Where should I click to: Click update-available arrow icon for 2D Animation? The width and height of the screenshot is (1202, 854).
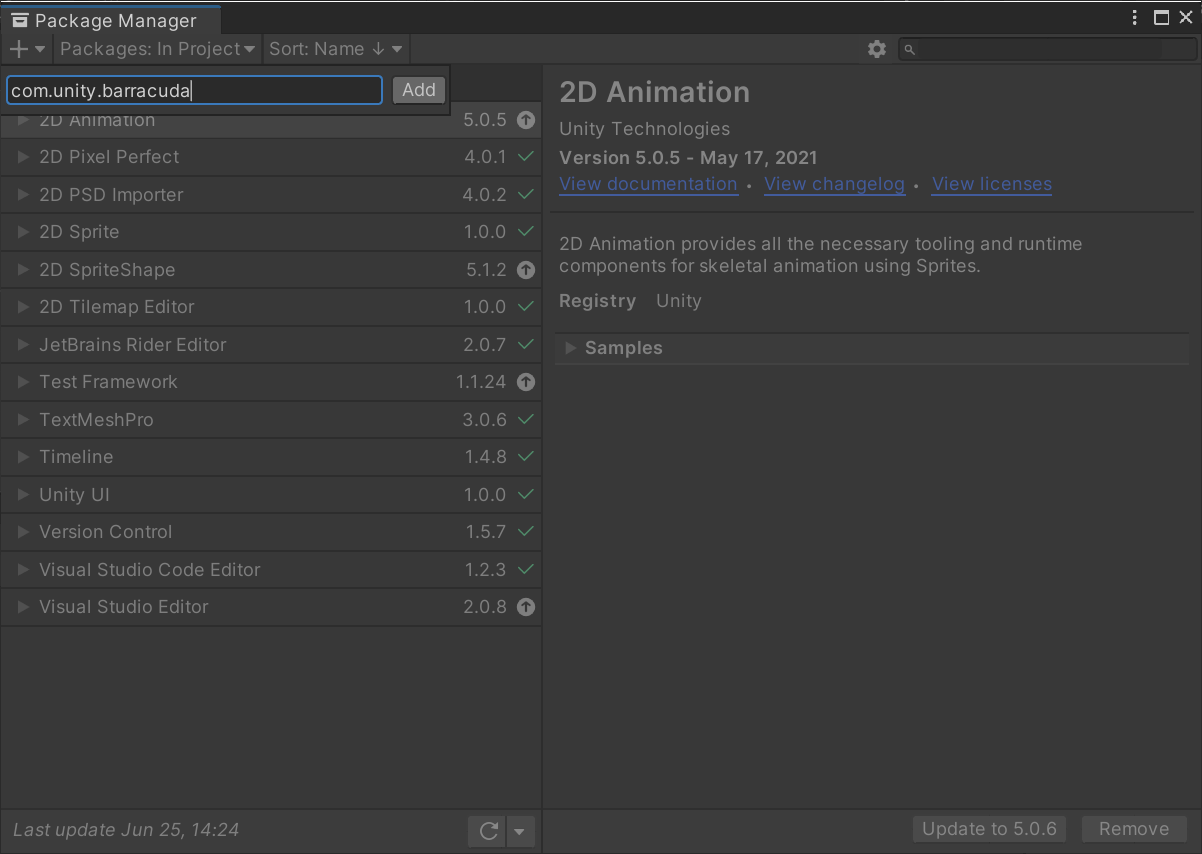526,120
